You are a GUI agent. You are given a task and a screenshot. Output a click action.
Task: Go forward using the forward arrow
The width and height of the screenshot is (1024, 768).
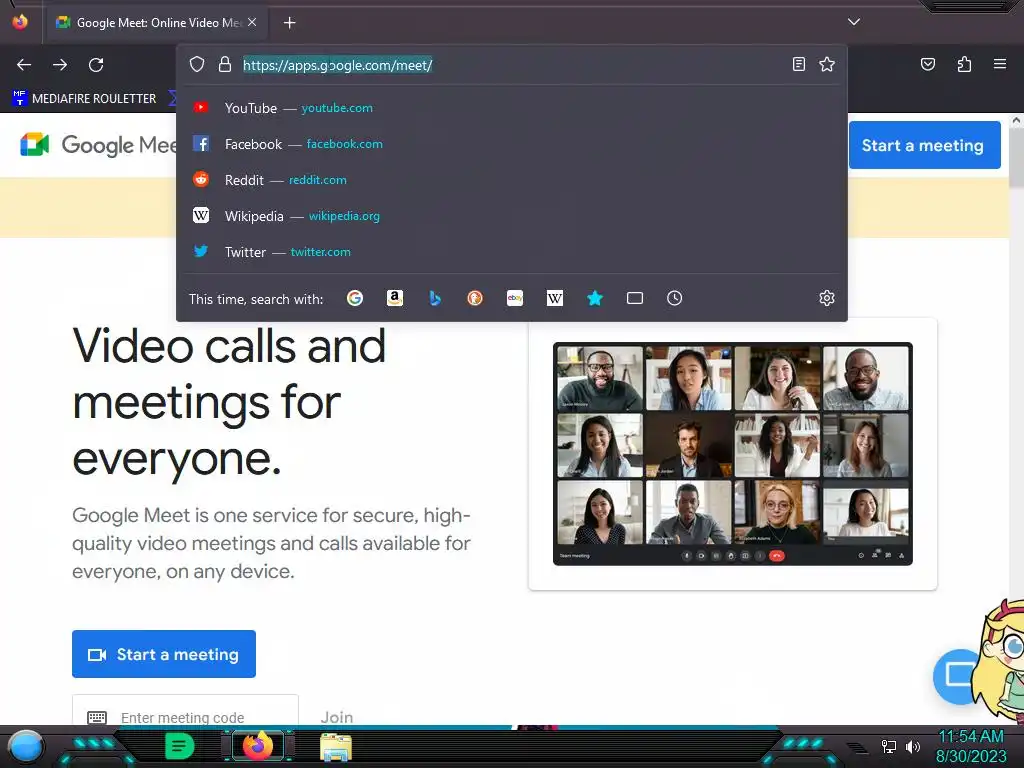60,65
